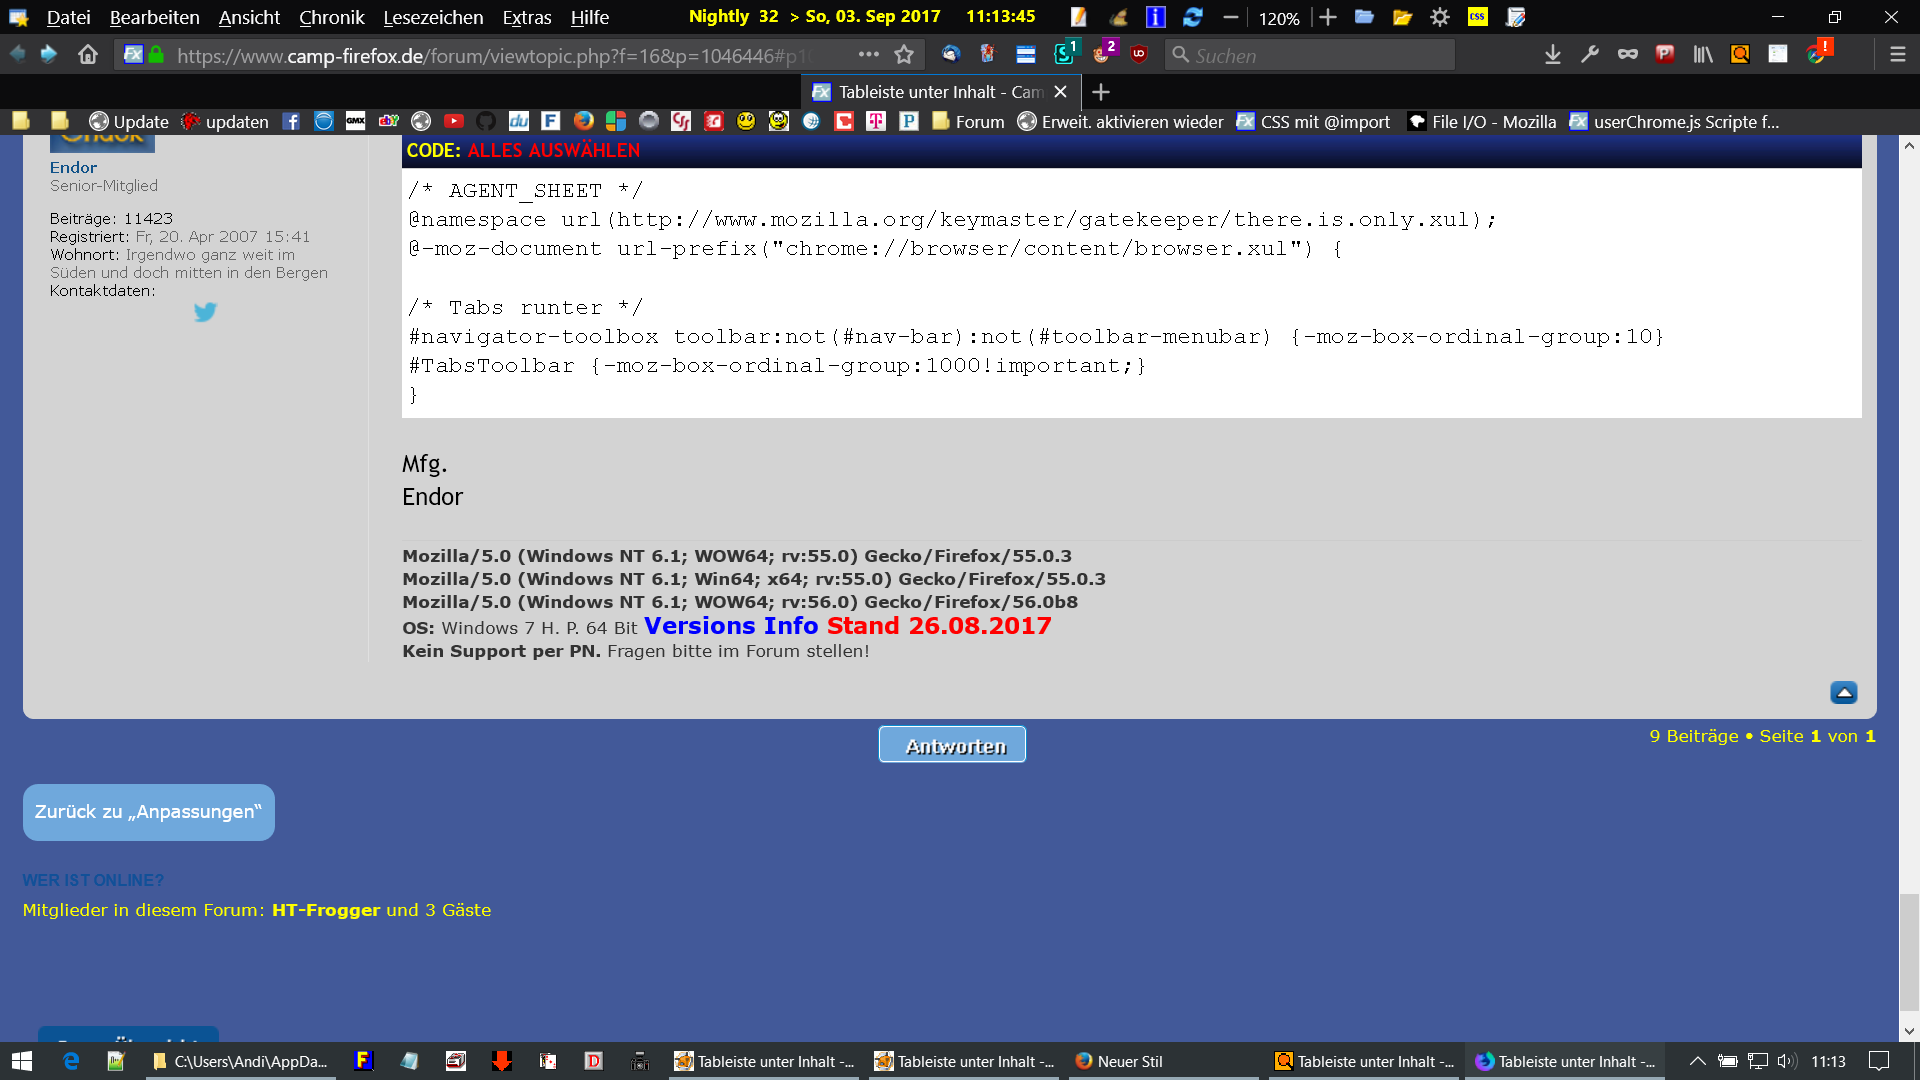Open page actions three-dot menu
This screenshot has height=1080, width=1920.
click(868, 55)
